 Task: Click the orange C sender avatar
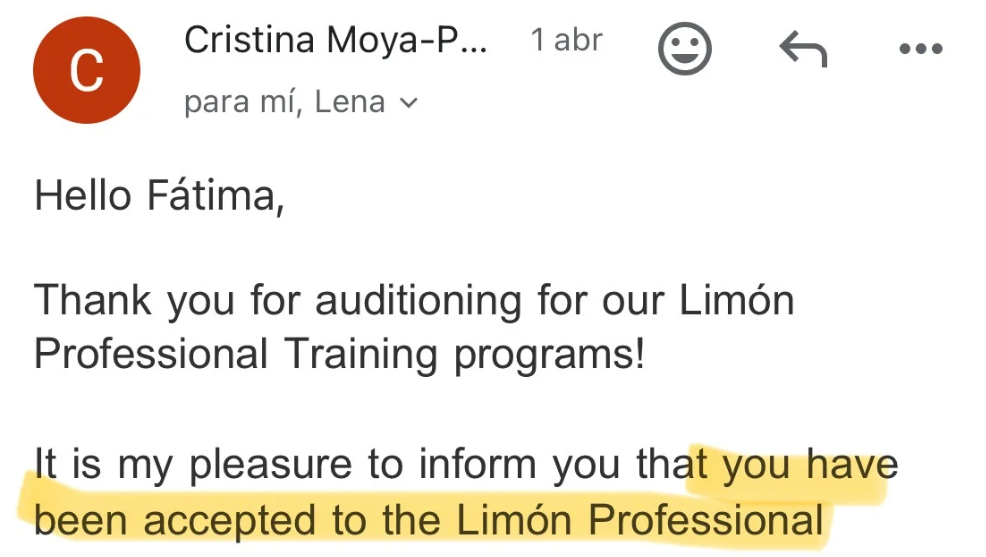85,71
